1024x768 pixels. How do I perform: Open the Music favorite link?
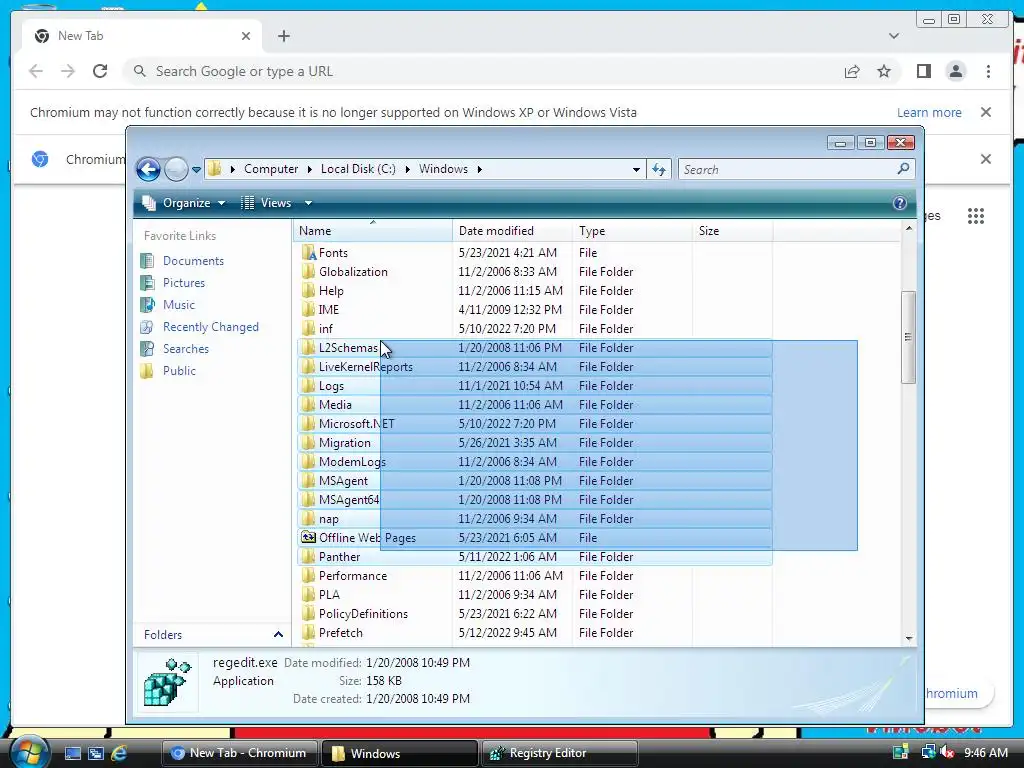[x=178, y=305]
